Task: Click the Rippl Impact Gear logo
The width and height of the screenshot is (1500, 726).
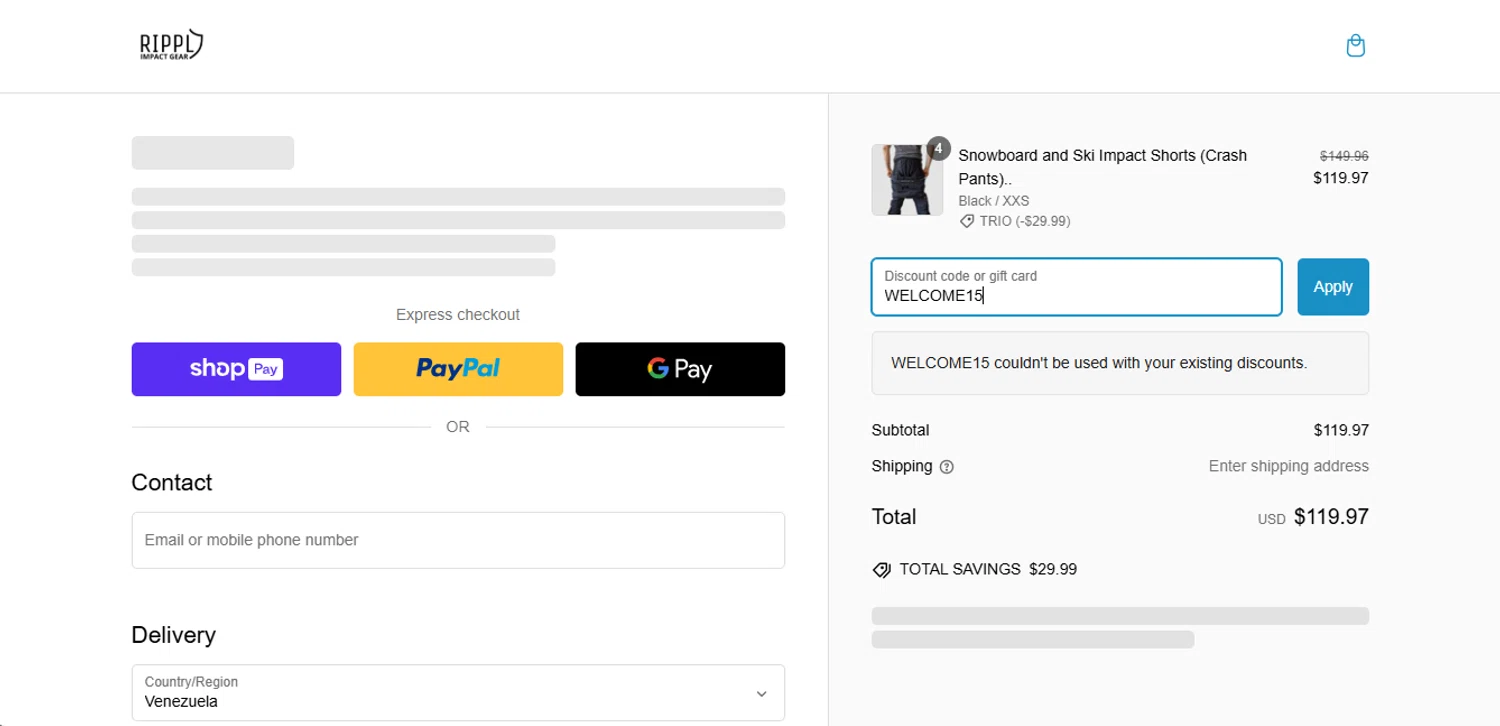Action: pyautogui.click(x=171, y=45)
